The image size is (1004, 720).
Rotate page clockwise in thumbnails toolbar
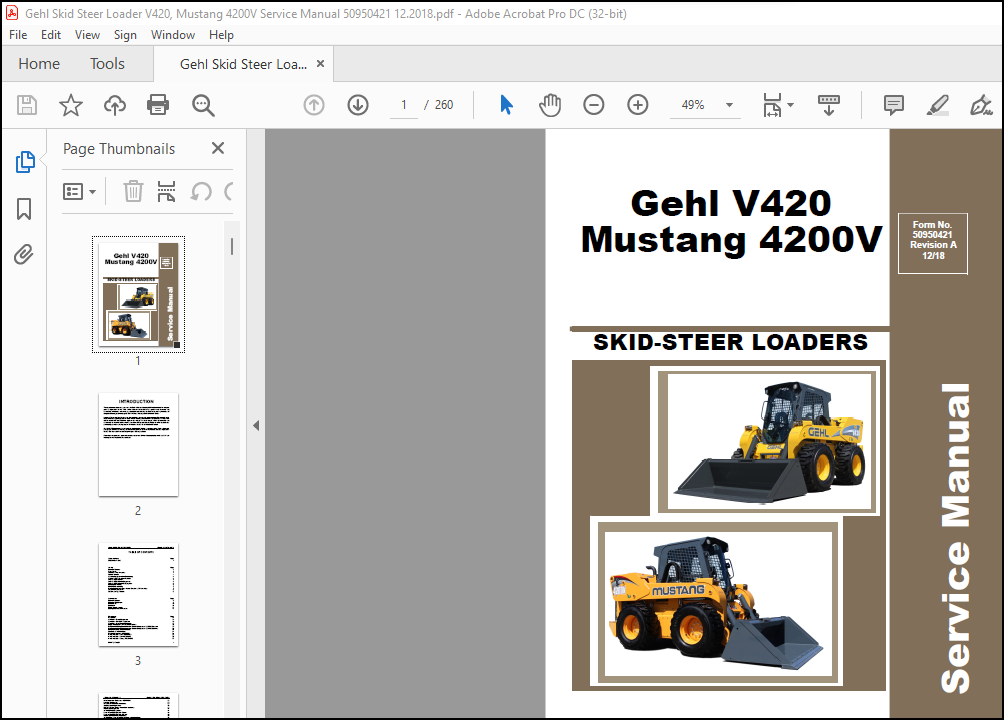(x=229, y=191)
